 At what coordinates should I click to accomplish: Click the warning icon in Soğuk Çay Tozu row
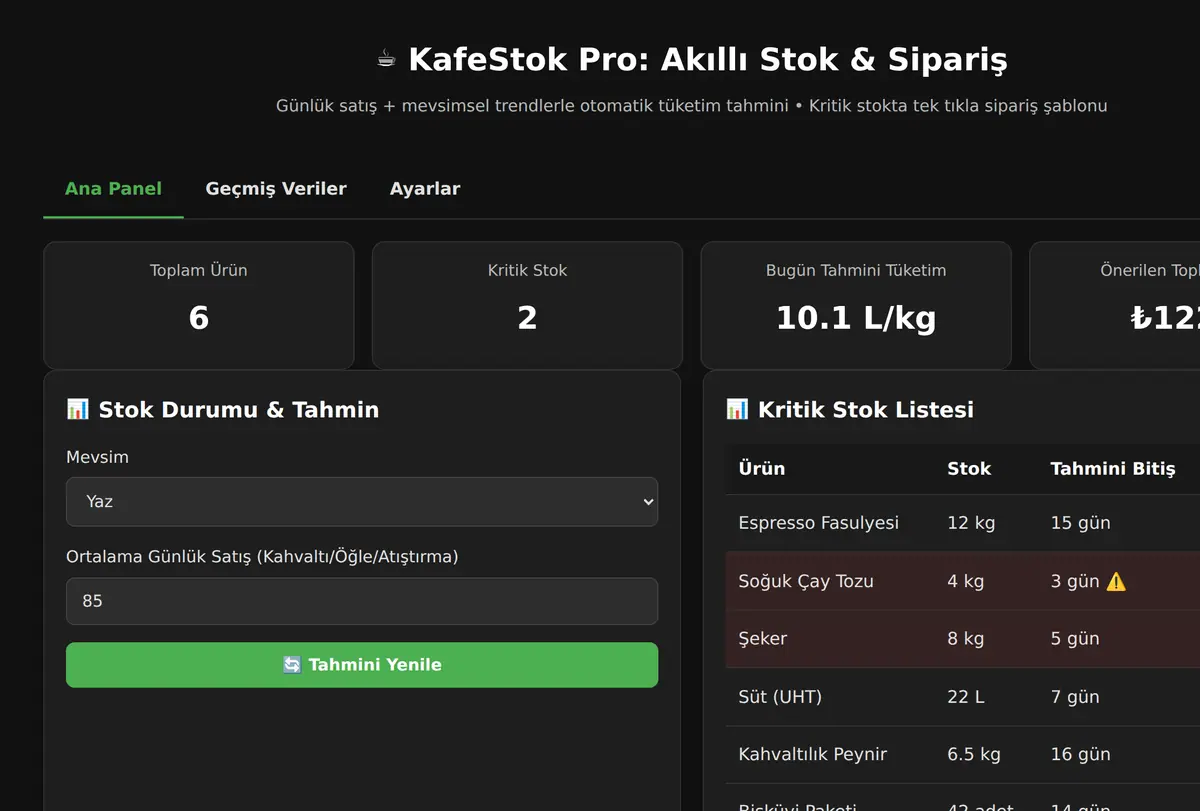[x=1116, y=581]
